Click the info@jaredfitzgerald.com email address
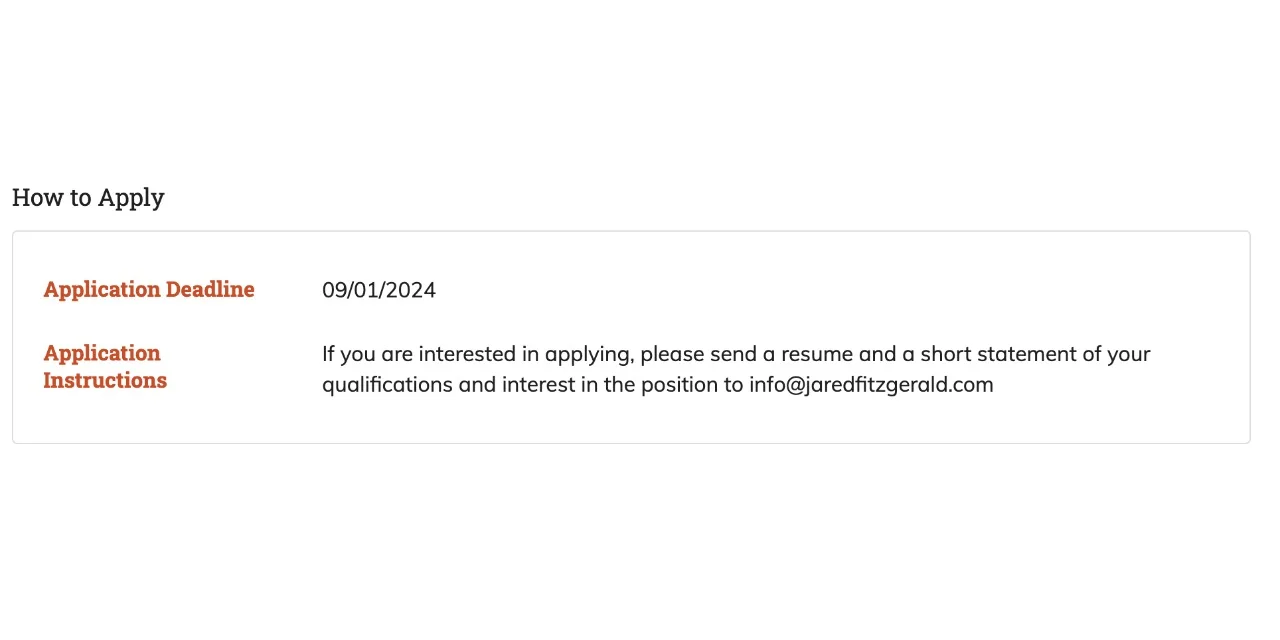 point(871,385)
